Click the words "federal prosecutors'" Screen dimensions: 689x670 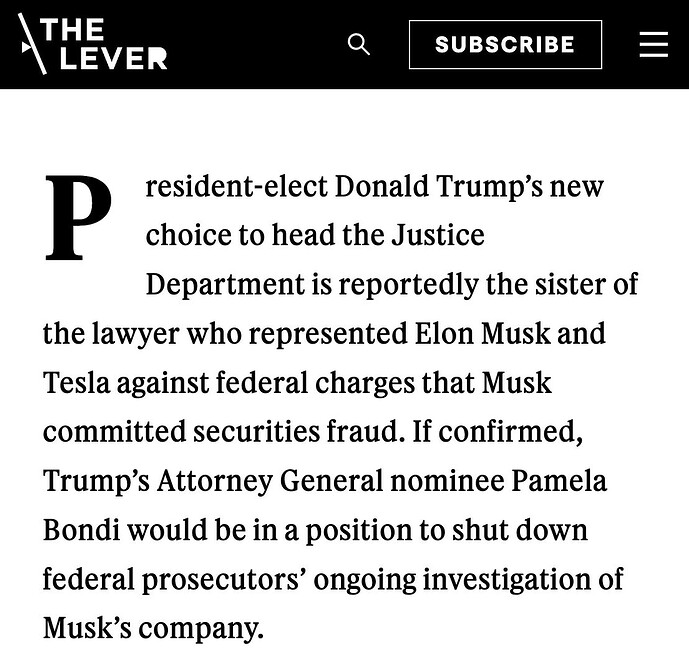(174, 580)
